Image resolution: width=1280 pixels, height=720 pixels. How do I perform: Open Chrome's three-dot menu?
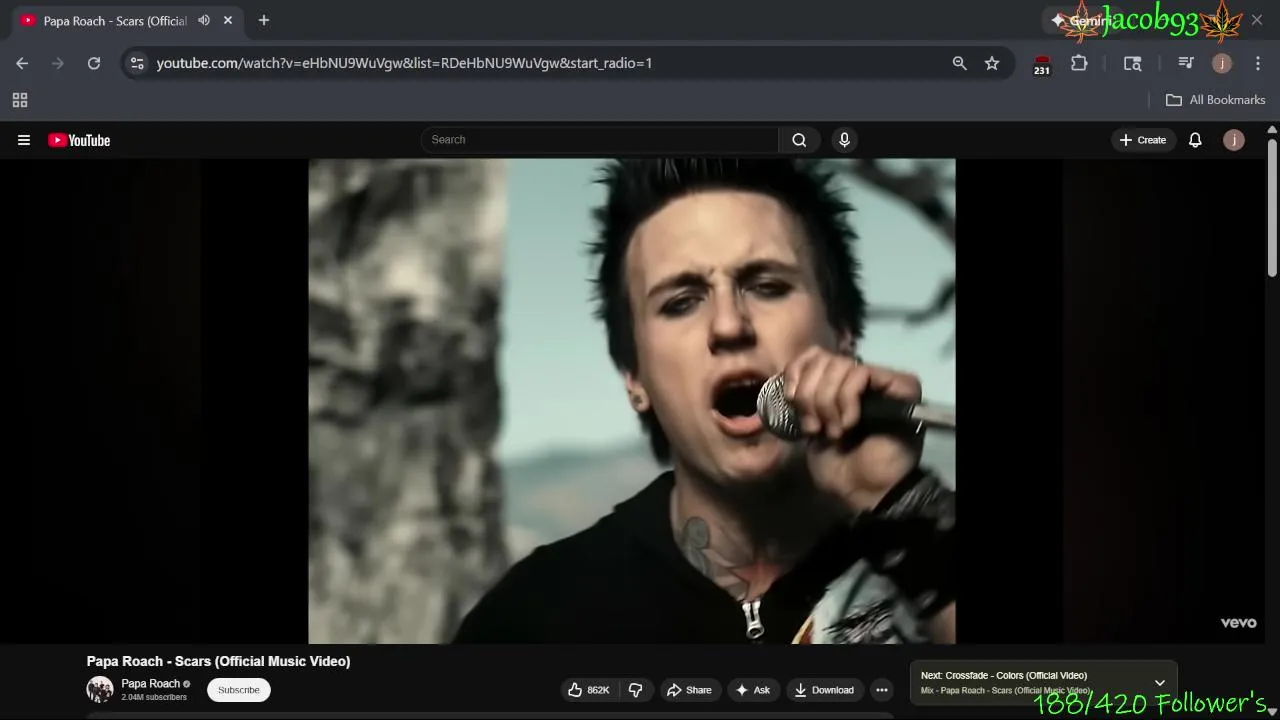[1258, 63]
